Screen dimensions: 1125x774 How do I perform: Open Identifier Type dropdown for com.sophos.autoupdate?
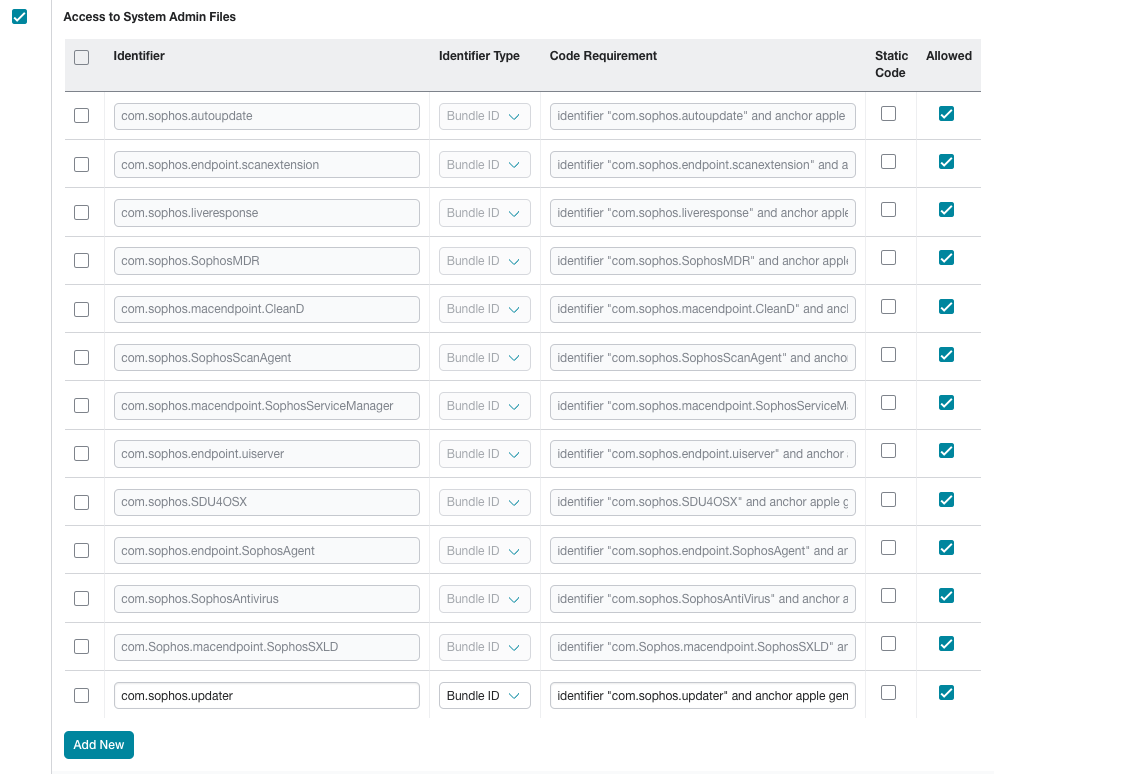pos(484,116)
